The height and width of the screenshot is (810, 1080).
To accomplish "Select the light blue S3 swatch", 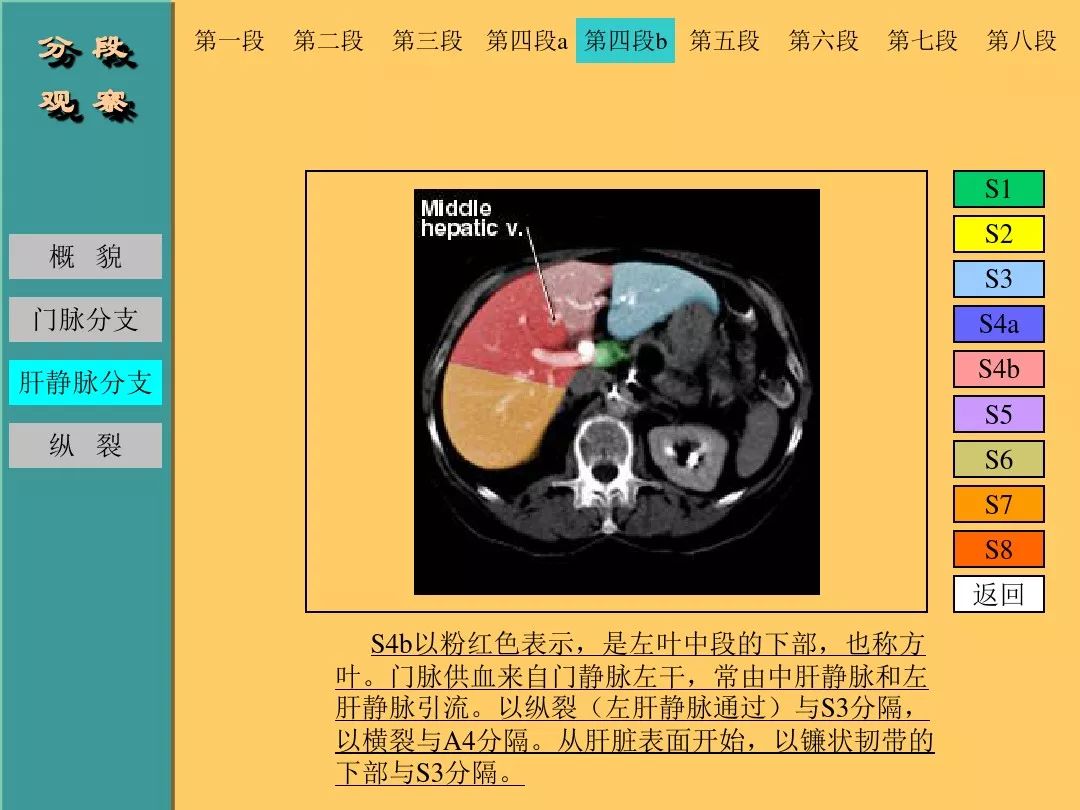I will click(998, 279).
